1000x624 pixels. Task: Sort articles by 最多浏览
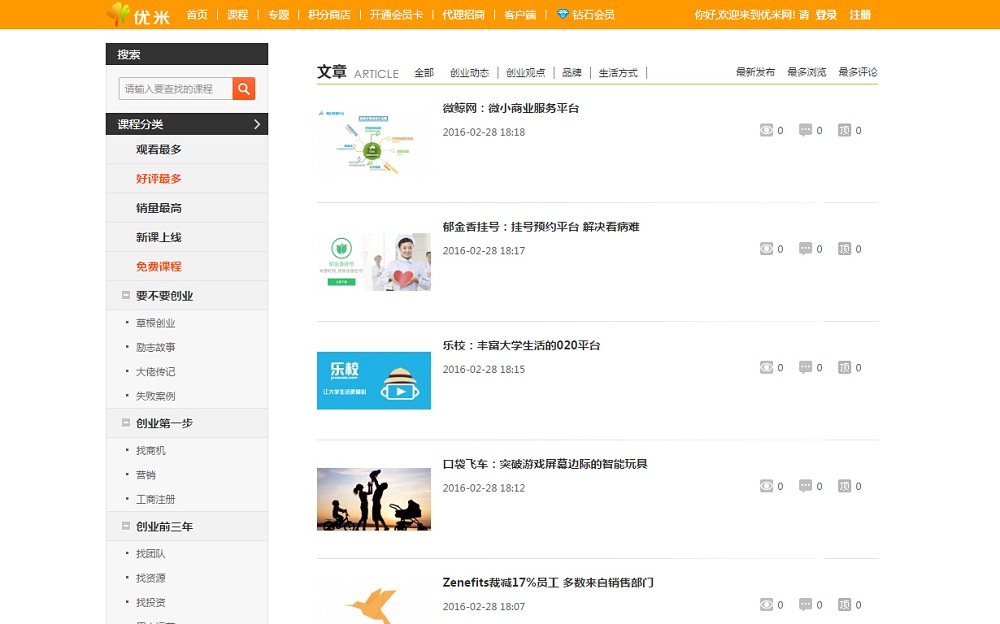[x=806, y=72]
